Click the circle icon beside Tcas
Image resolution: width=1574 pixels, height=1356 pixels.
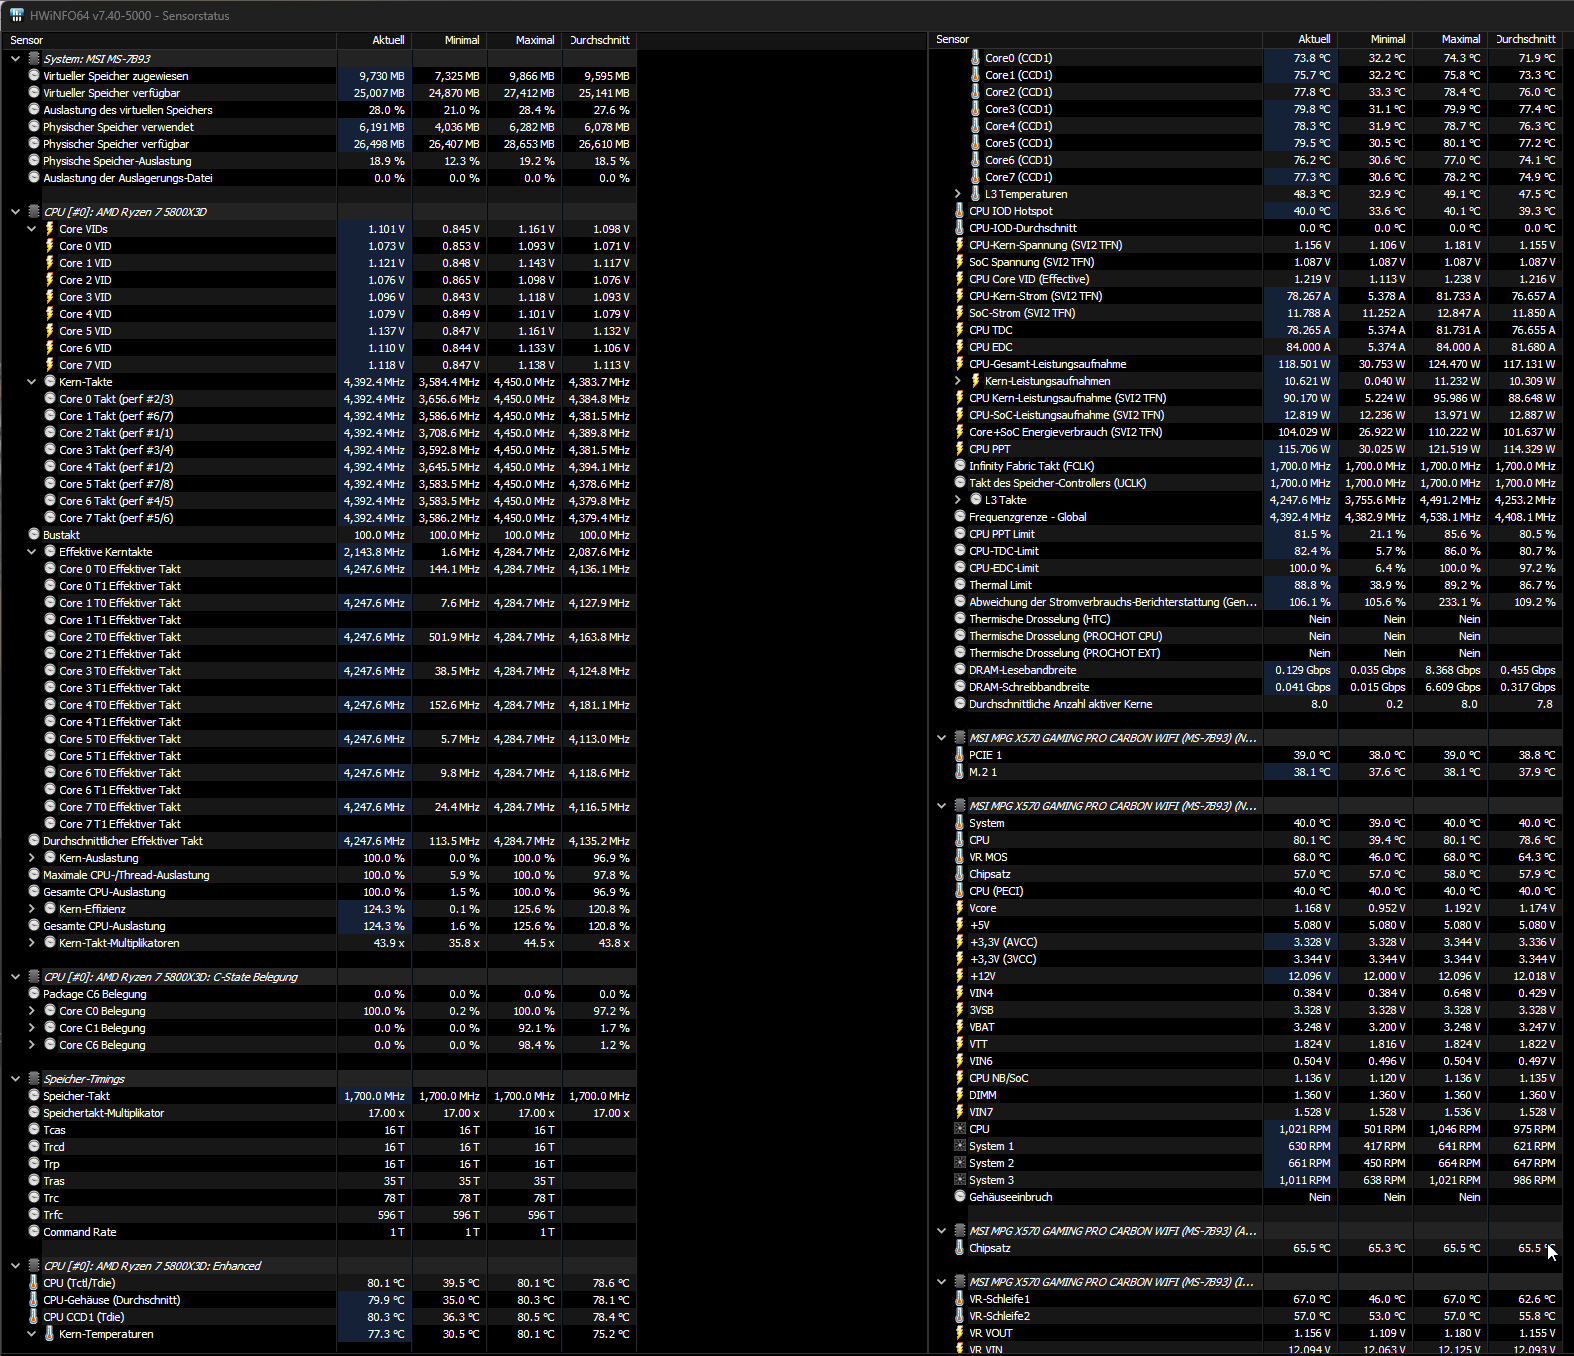[34, 1130]
